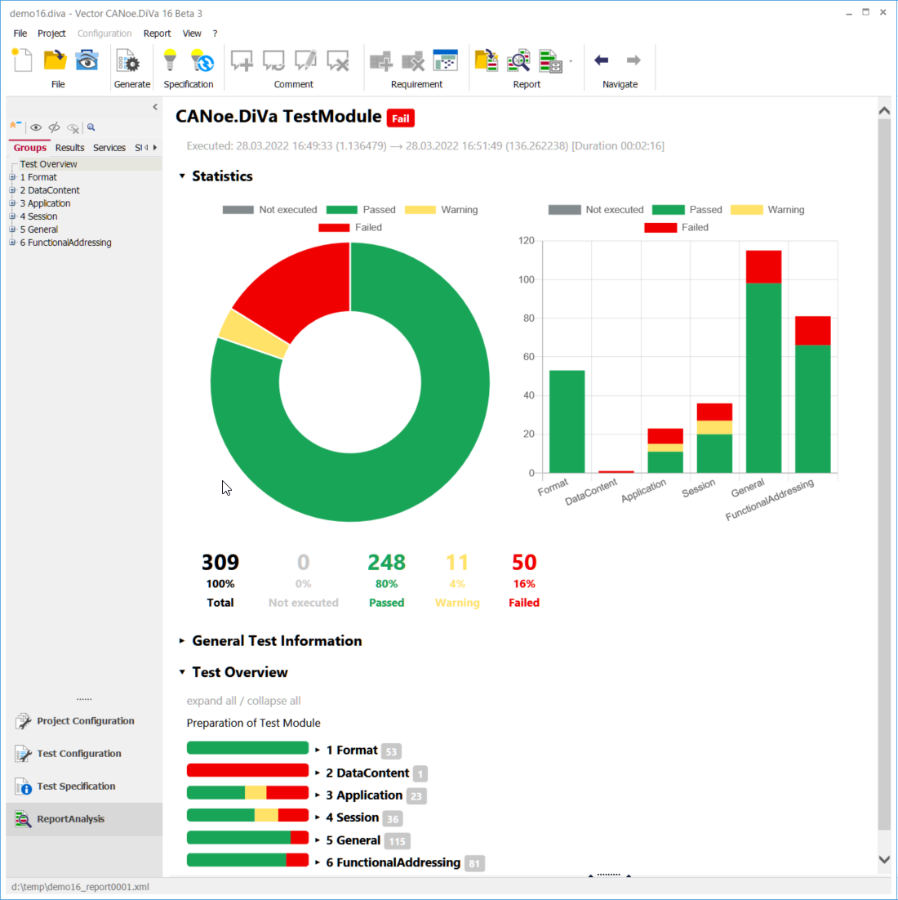Click the Test Specification info icon
The image size is (898, 900).
[23, 786]
